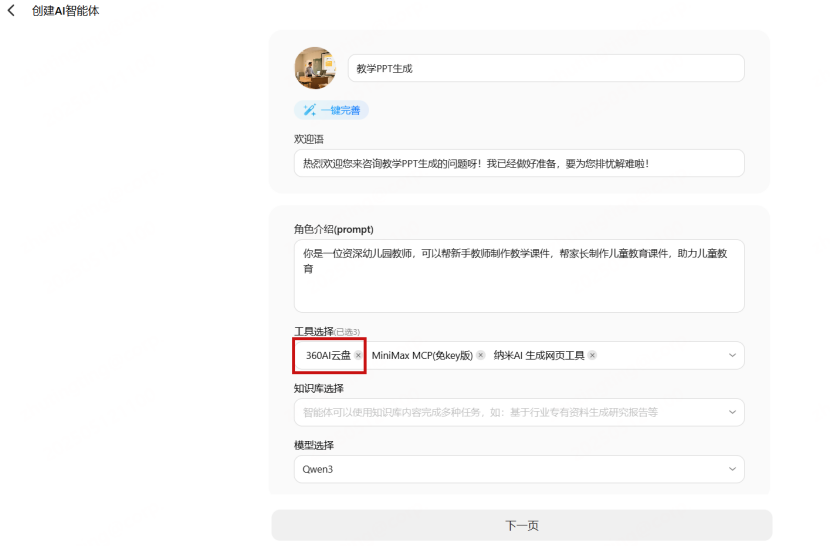
Task: Remove the MiniMax MCP(免key版) tool tag
Action: [x=481, y=355]
